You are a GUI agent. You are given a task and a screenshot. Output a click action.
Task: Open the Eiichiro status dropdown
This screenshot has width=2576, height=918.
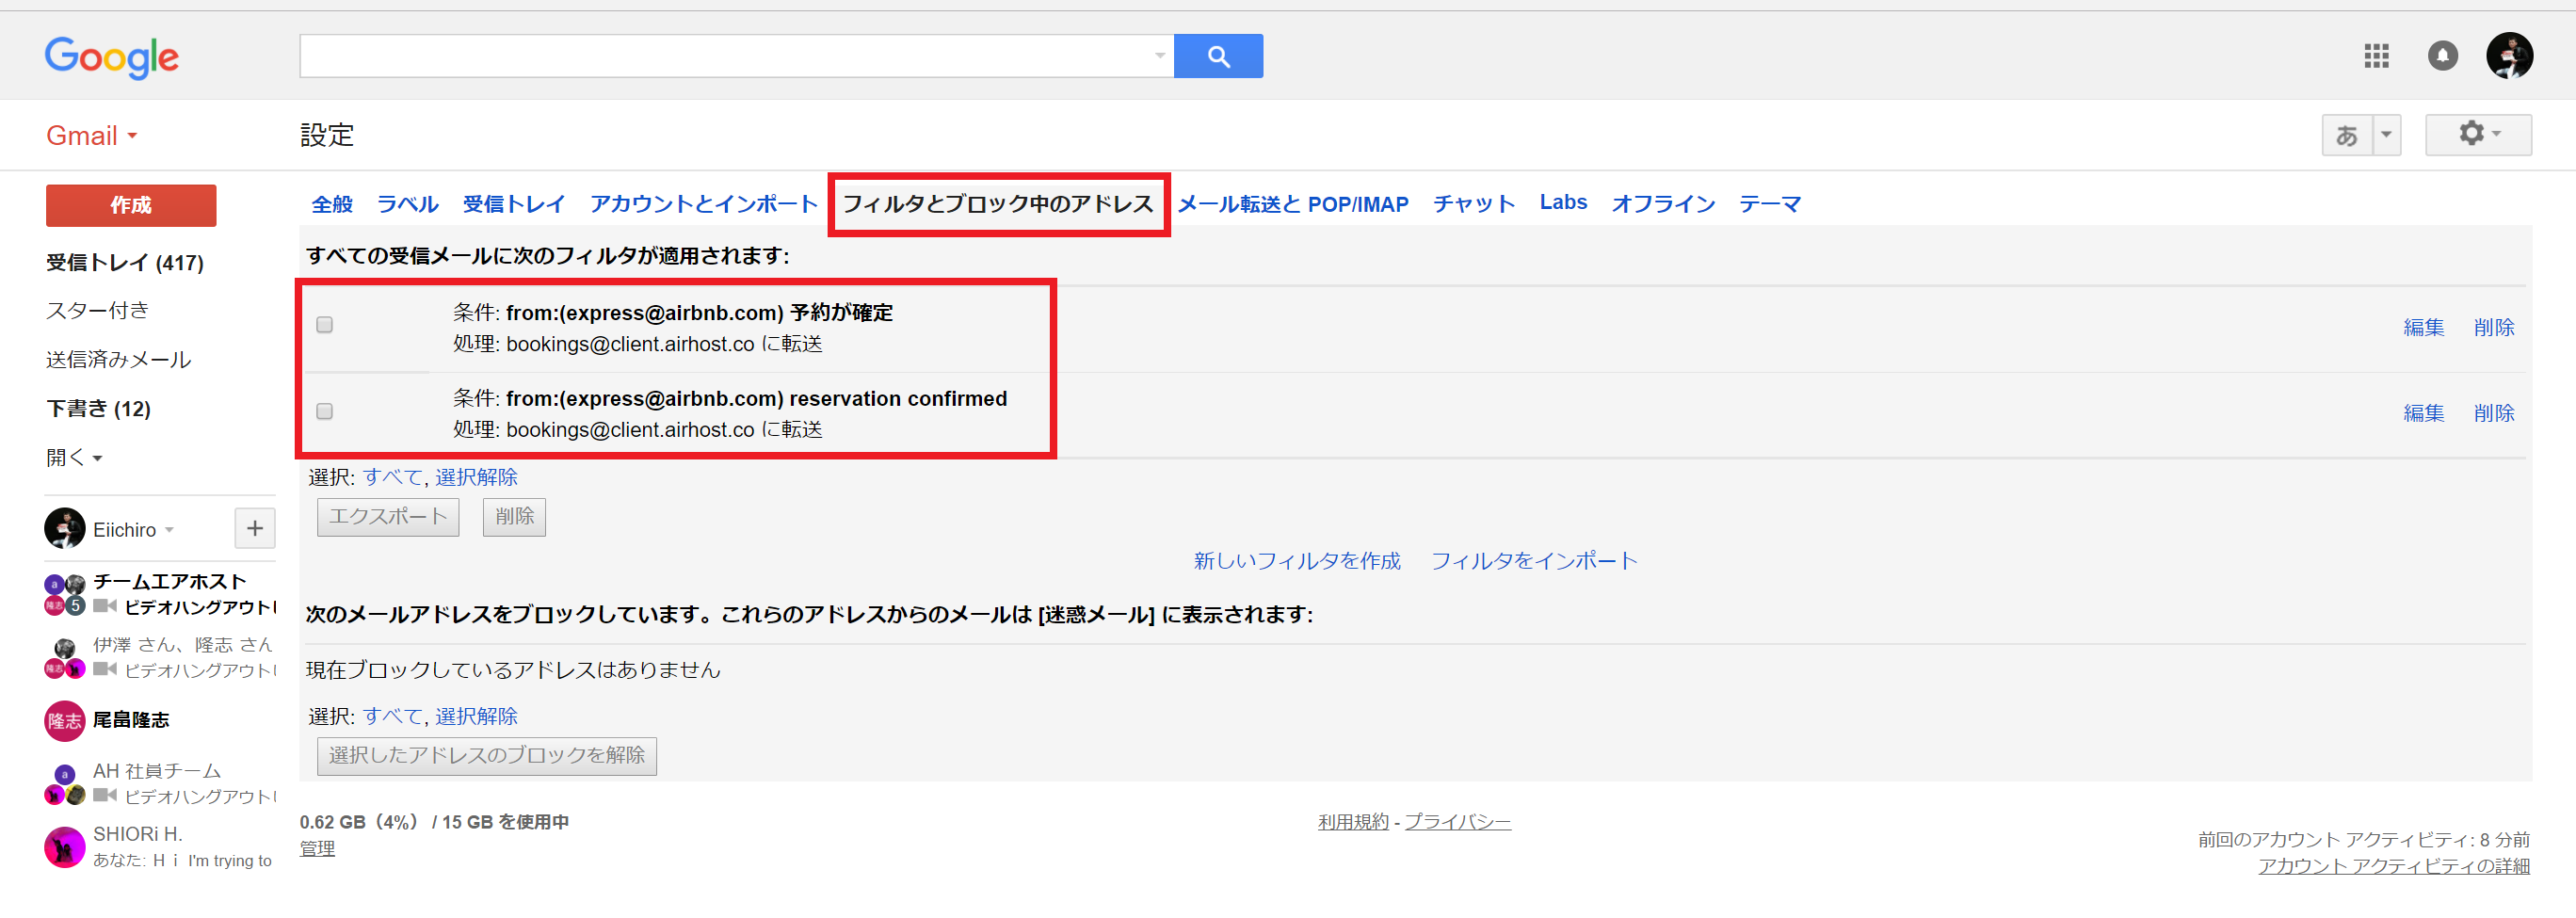coord(169,530)
